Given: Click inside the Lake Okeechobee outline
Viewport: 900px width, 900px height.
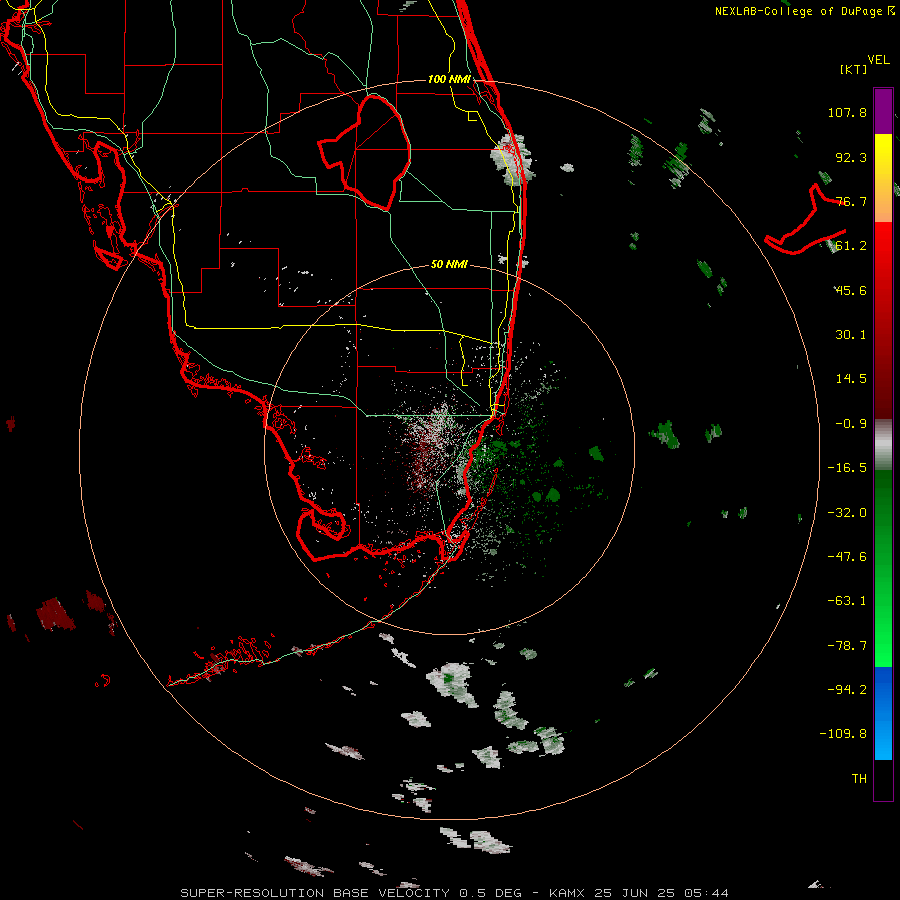Looking at the screenshot, I should tap(373, 152).
